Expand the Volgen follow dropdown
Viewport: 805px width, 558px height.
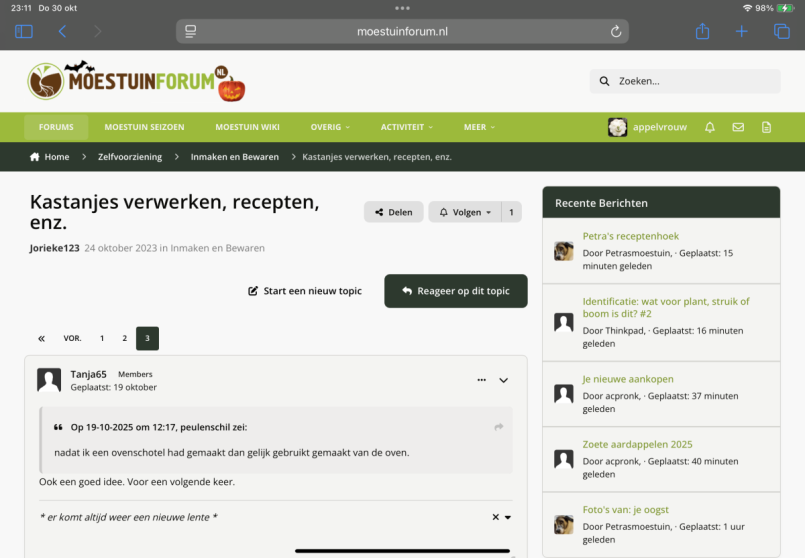point(465,212)
